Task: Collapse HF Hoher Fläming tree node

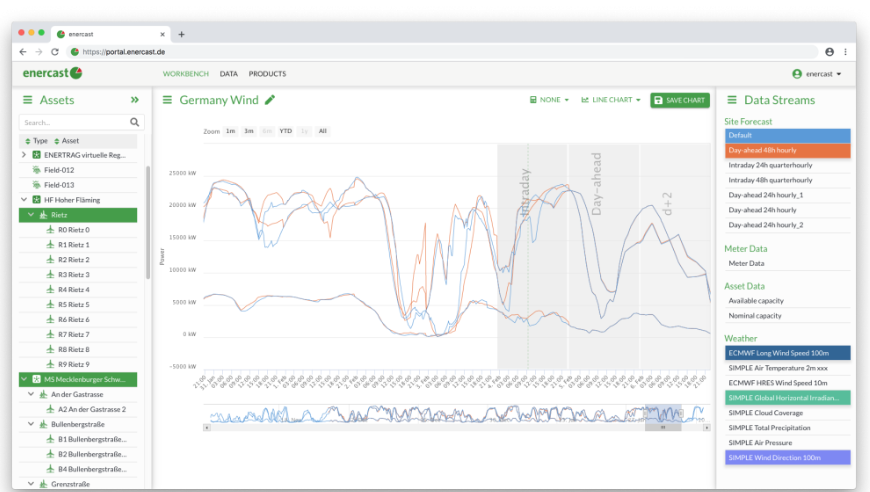Action: pos(24,200)
